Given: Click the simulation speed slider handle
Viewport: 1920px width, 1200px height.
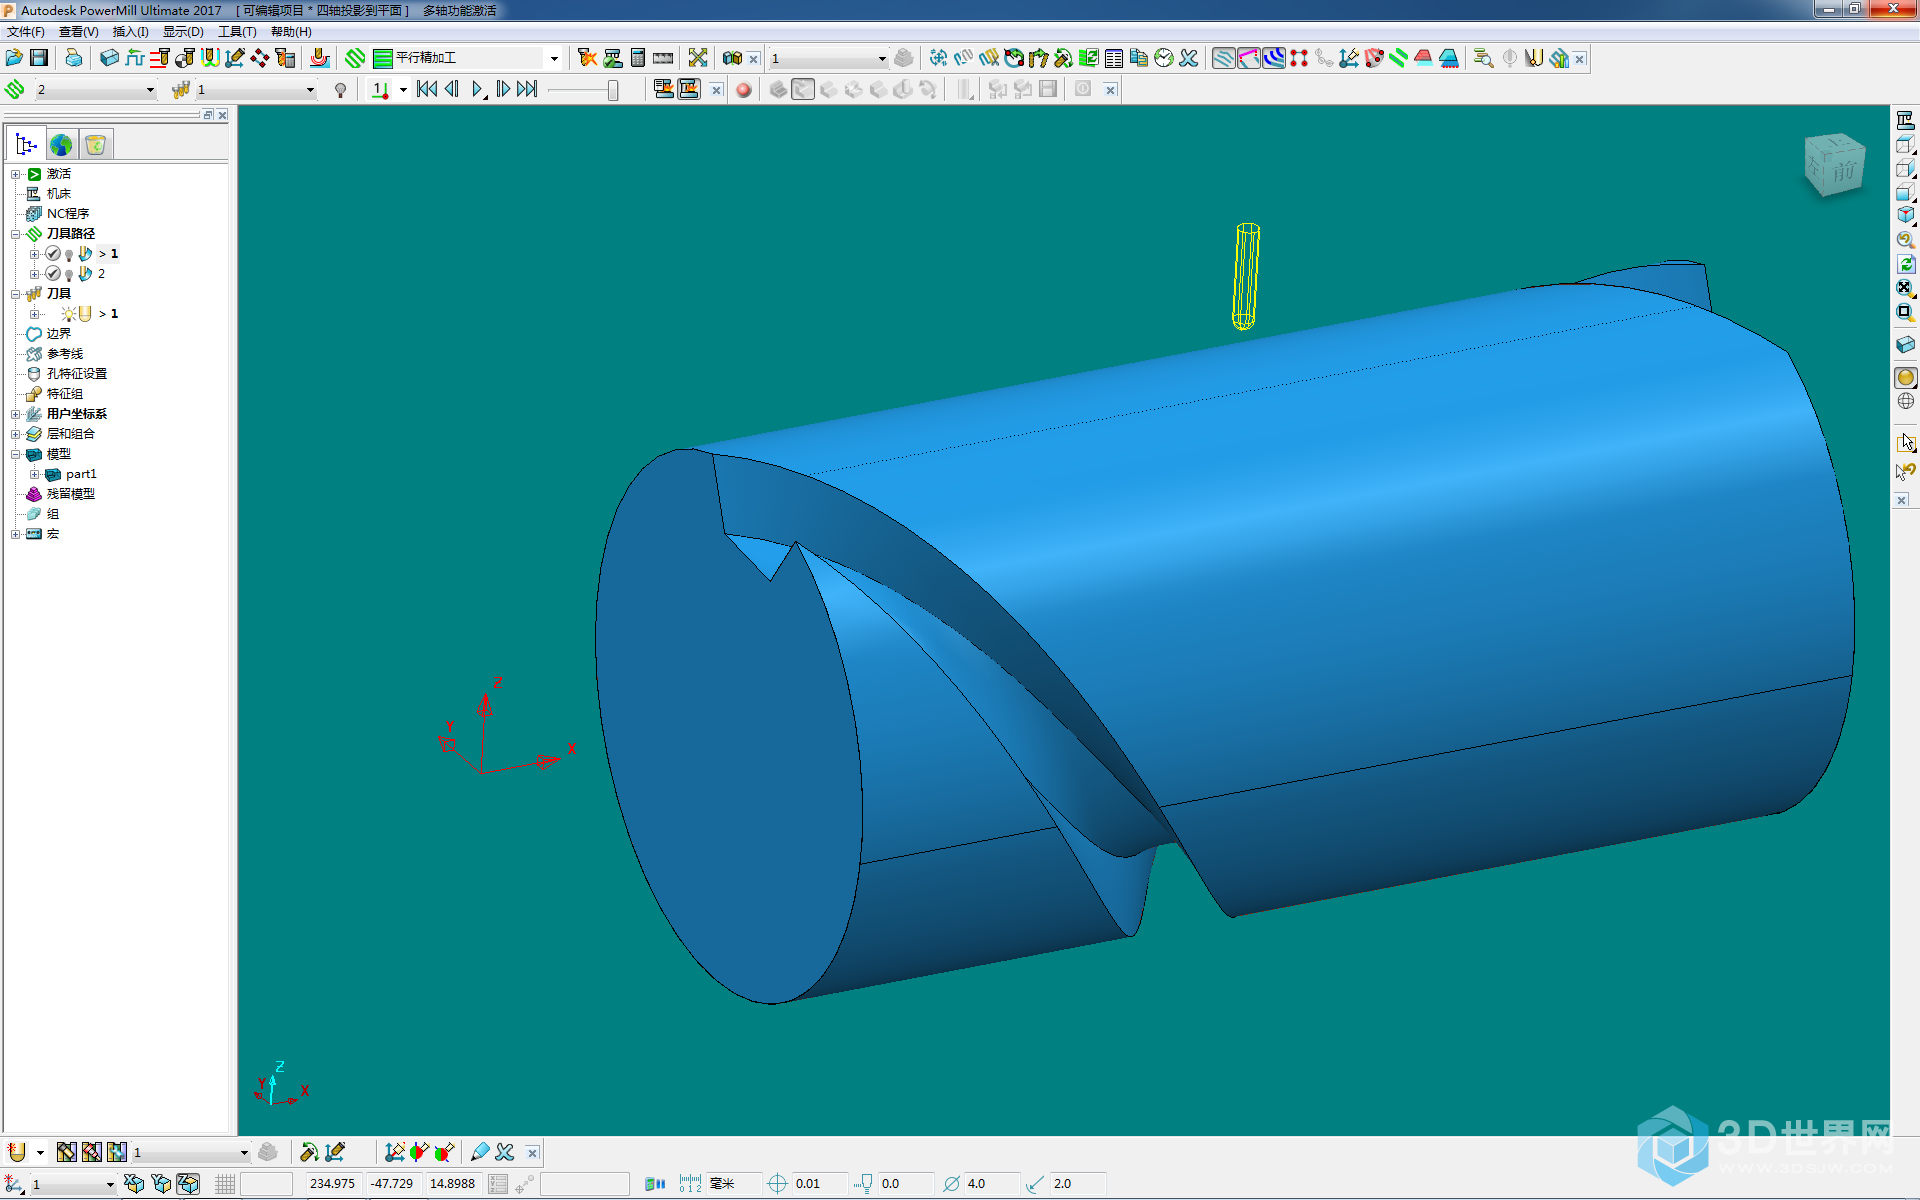Looking at the screenshot, I should (613, 90).
